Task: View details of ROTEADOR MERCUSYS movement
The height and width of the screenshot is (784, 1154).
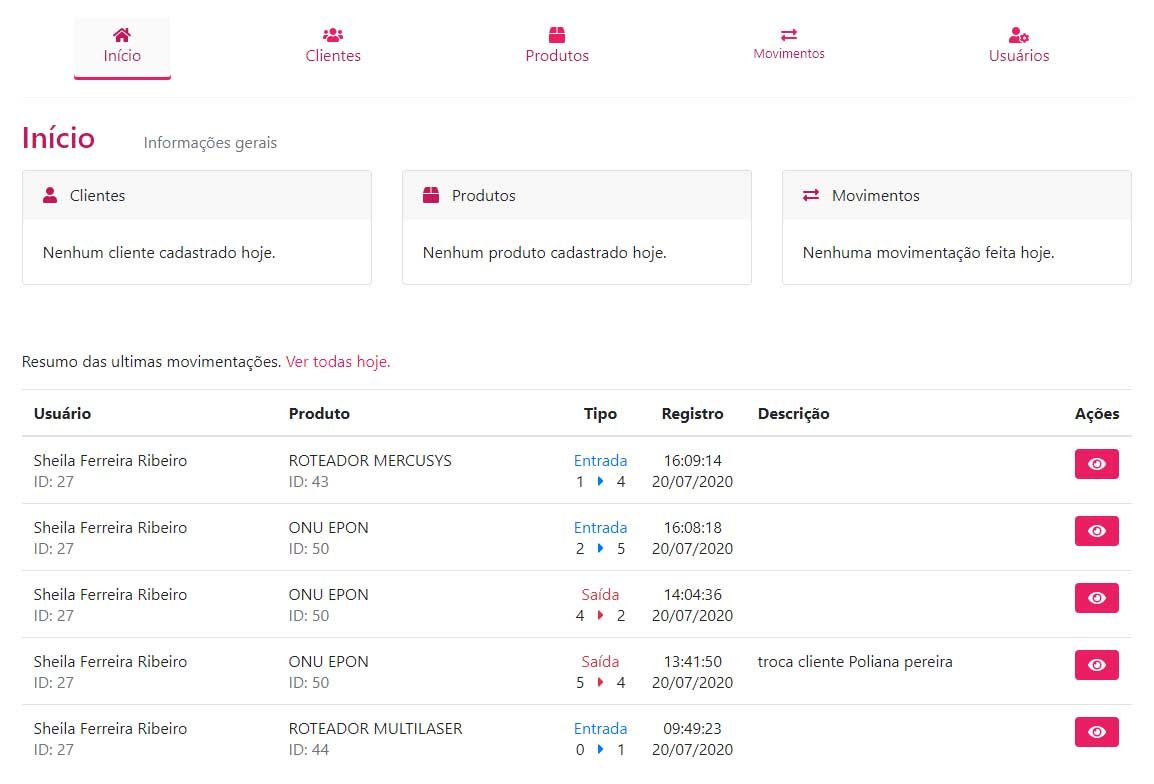Action: pos(1096,464)
